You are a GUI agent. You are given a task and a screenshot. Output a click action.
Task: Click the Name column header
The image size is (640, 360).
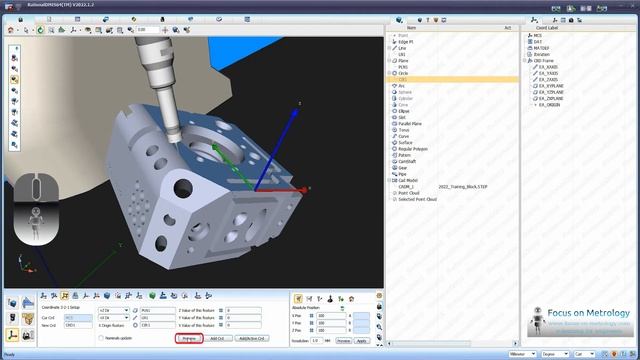point(411,28)
